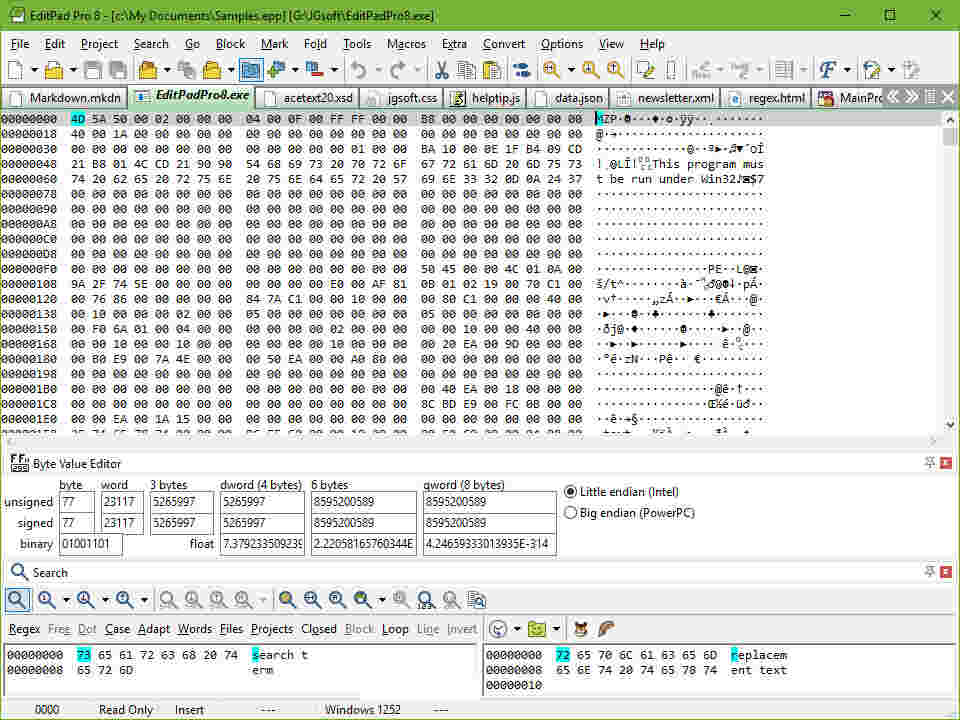Click the Font style F icon
960x720 pixels.
(827, 70)
